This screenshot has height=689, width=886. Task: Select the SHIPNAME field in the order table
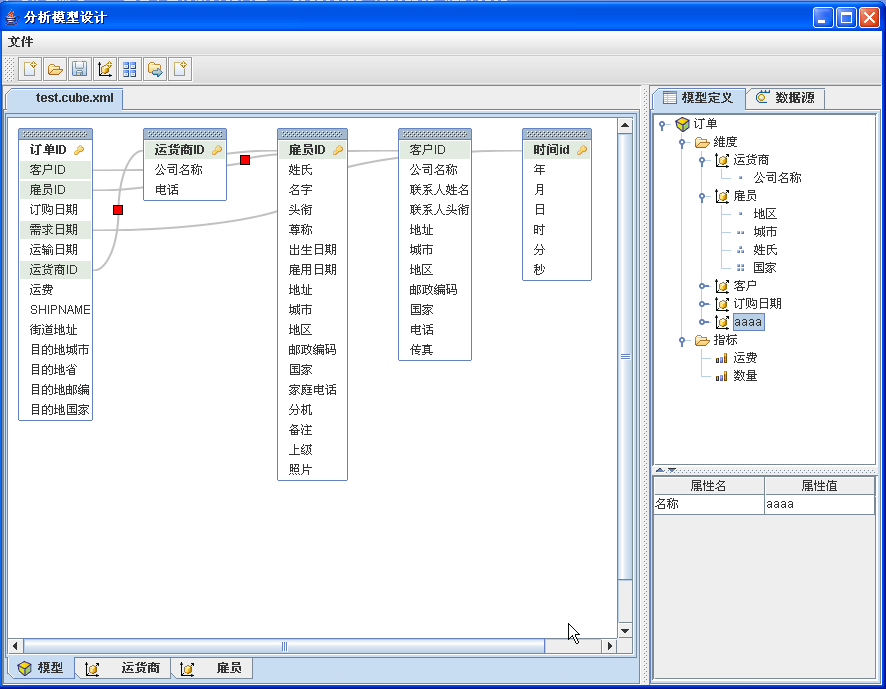pyautogui.click(x=55, y=310)
